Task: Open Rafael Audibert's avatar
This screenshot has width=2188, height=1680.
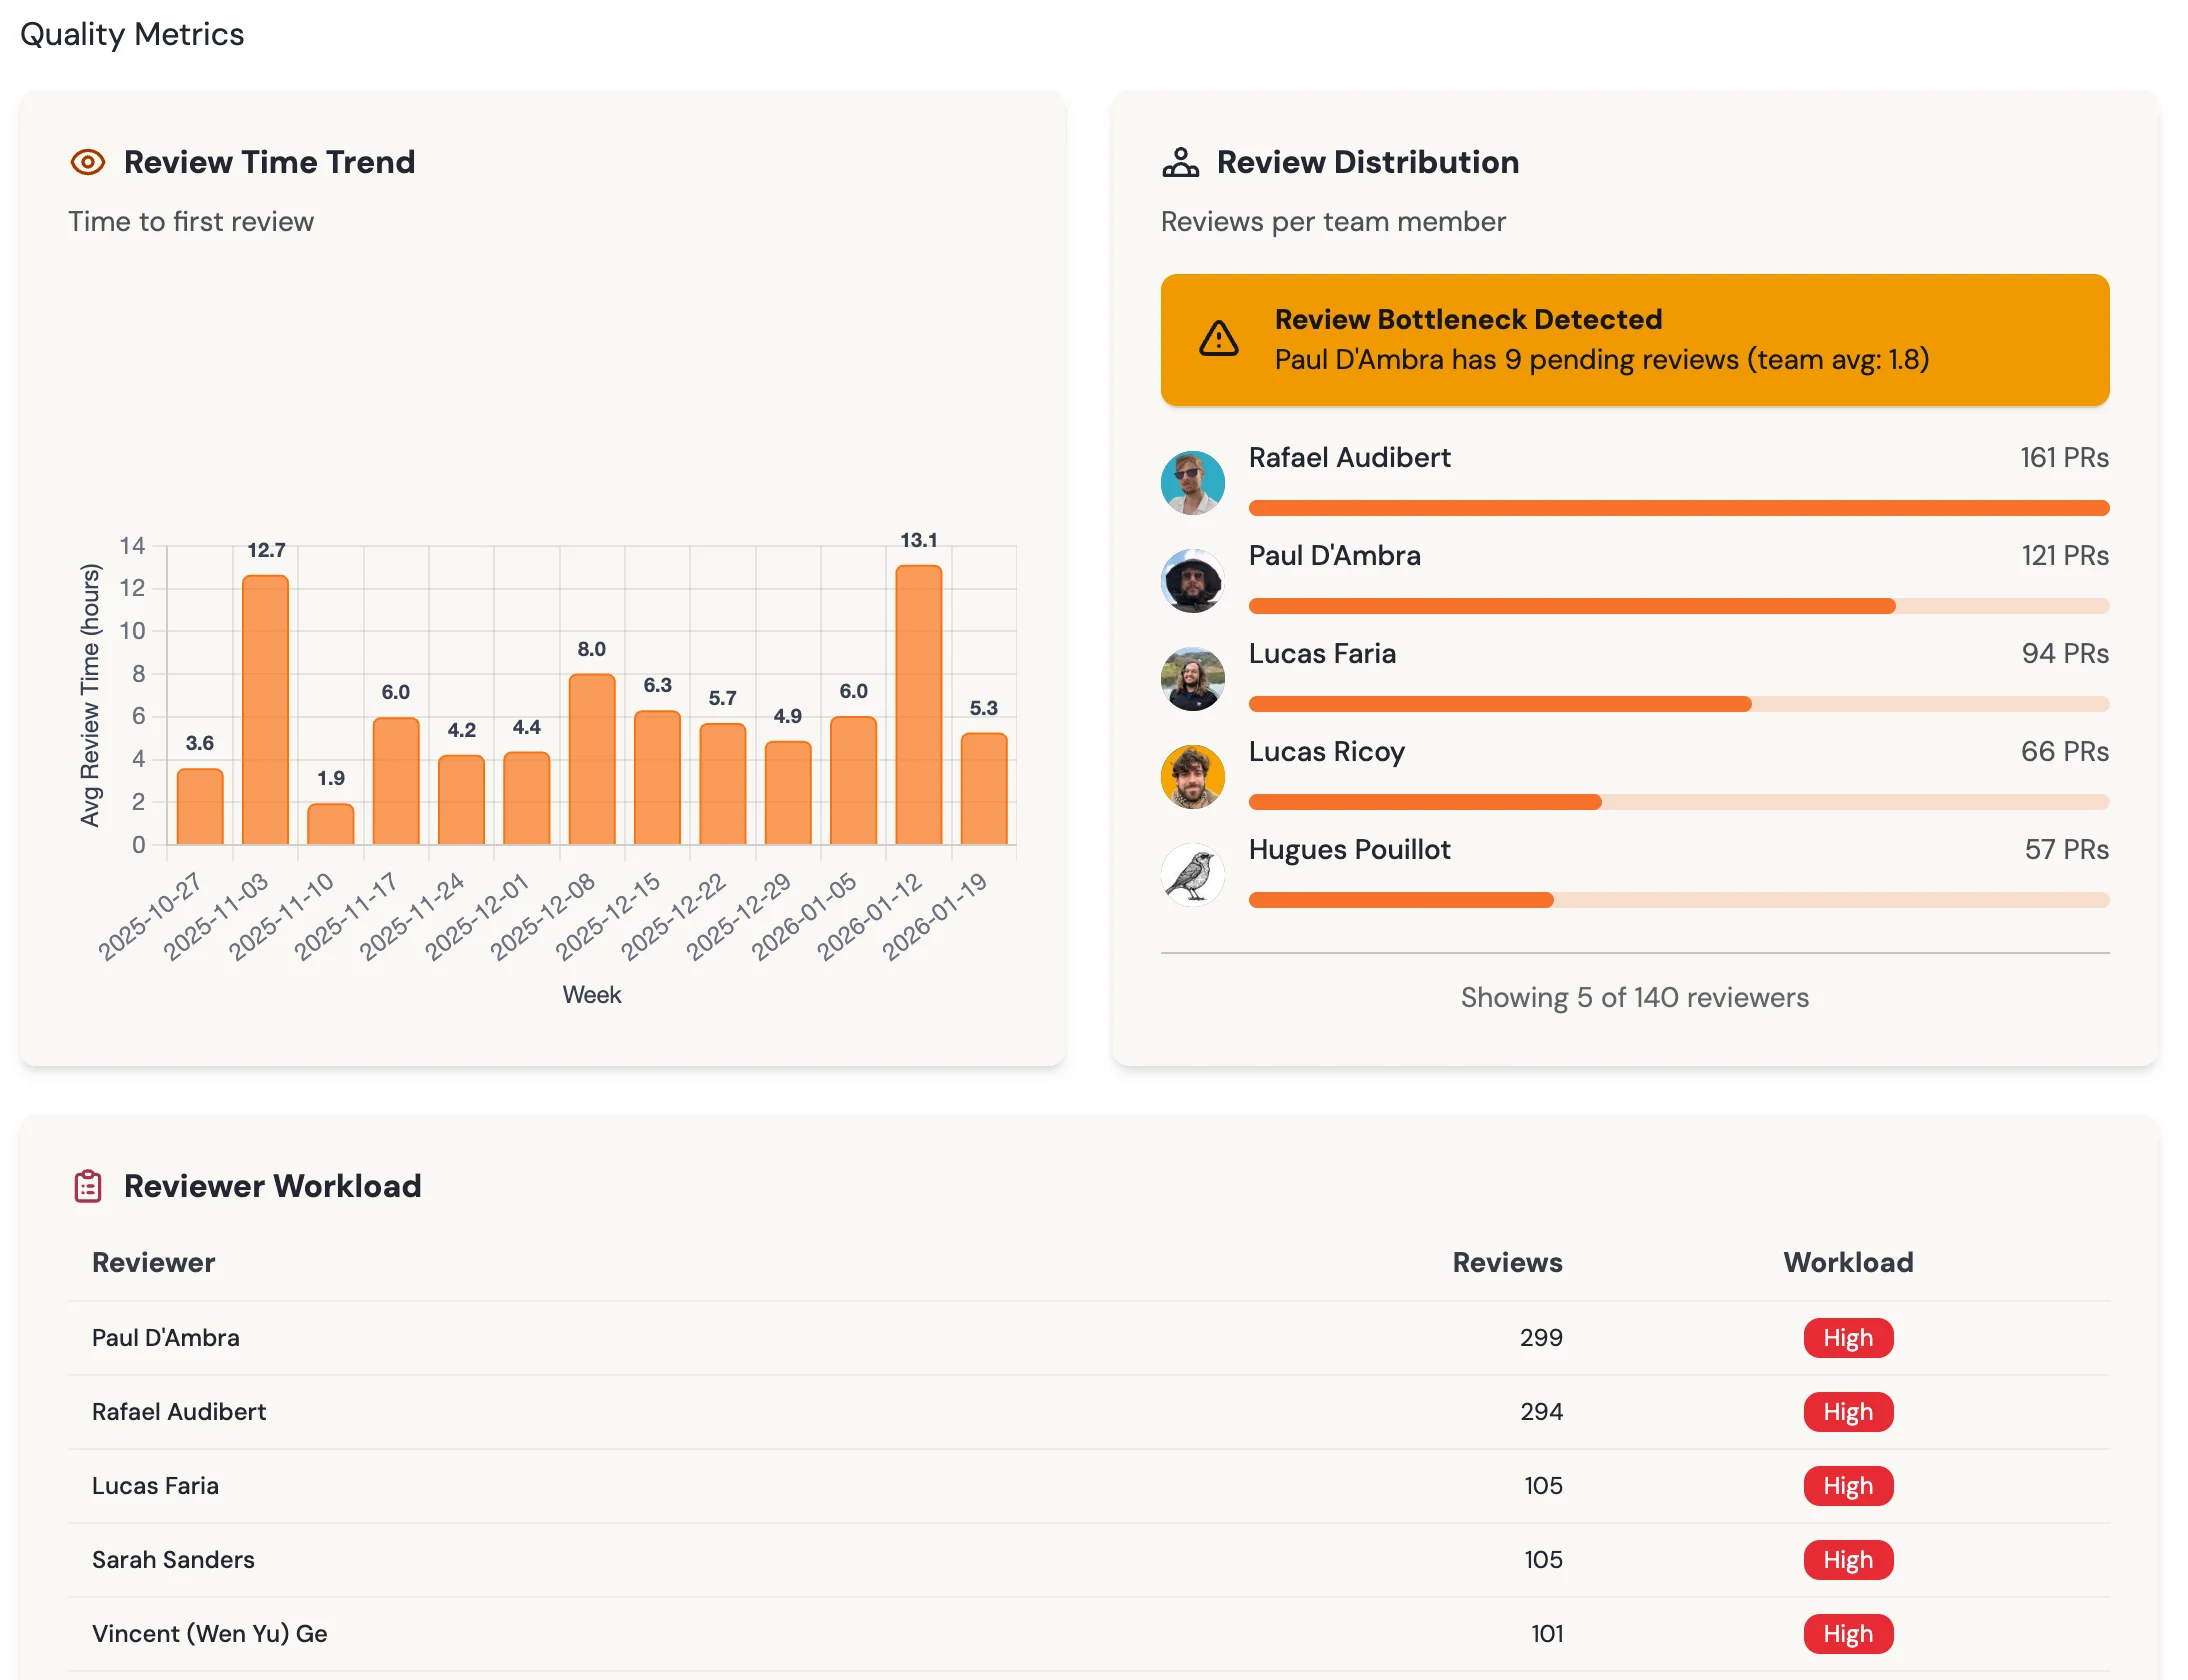Action: pos(1192,482)
